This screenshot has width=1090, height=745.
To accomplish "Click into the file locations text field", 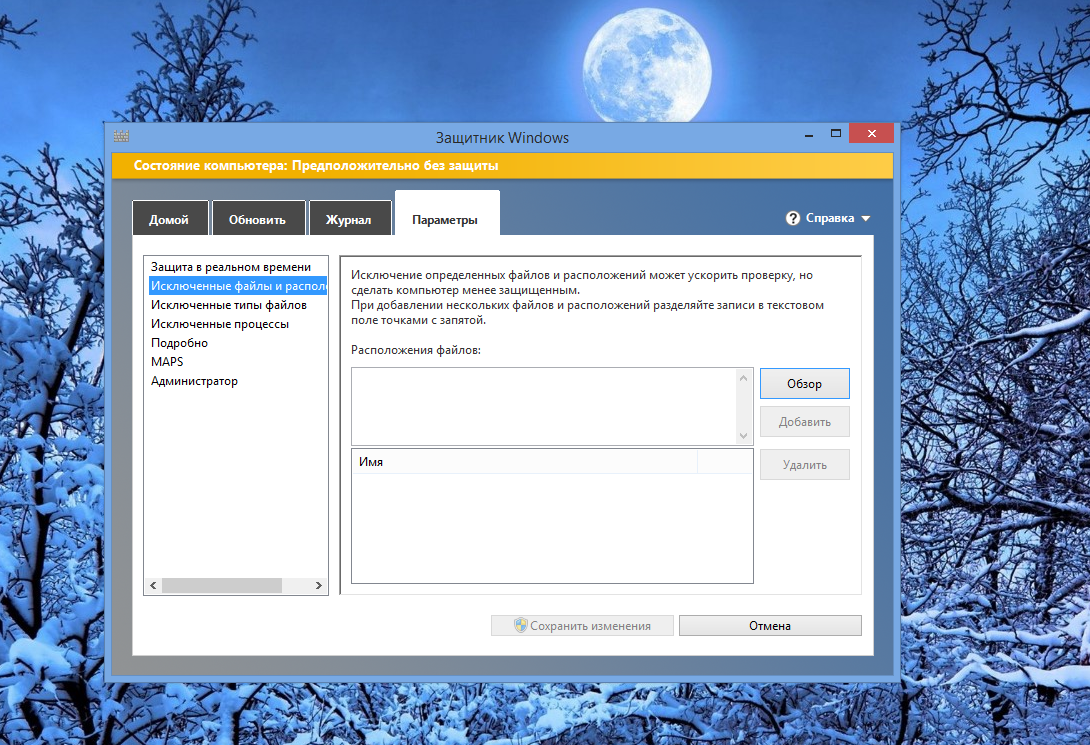I will (544, 407).
